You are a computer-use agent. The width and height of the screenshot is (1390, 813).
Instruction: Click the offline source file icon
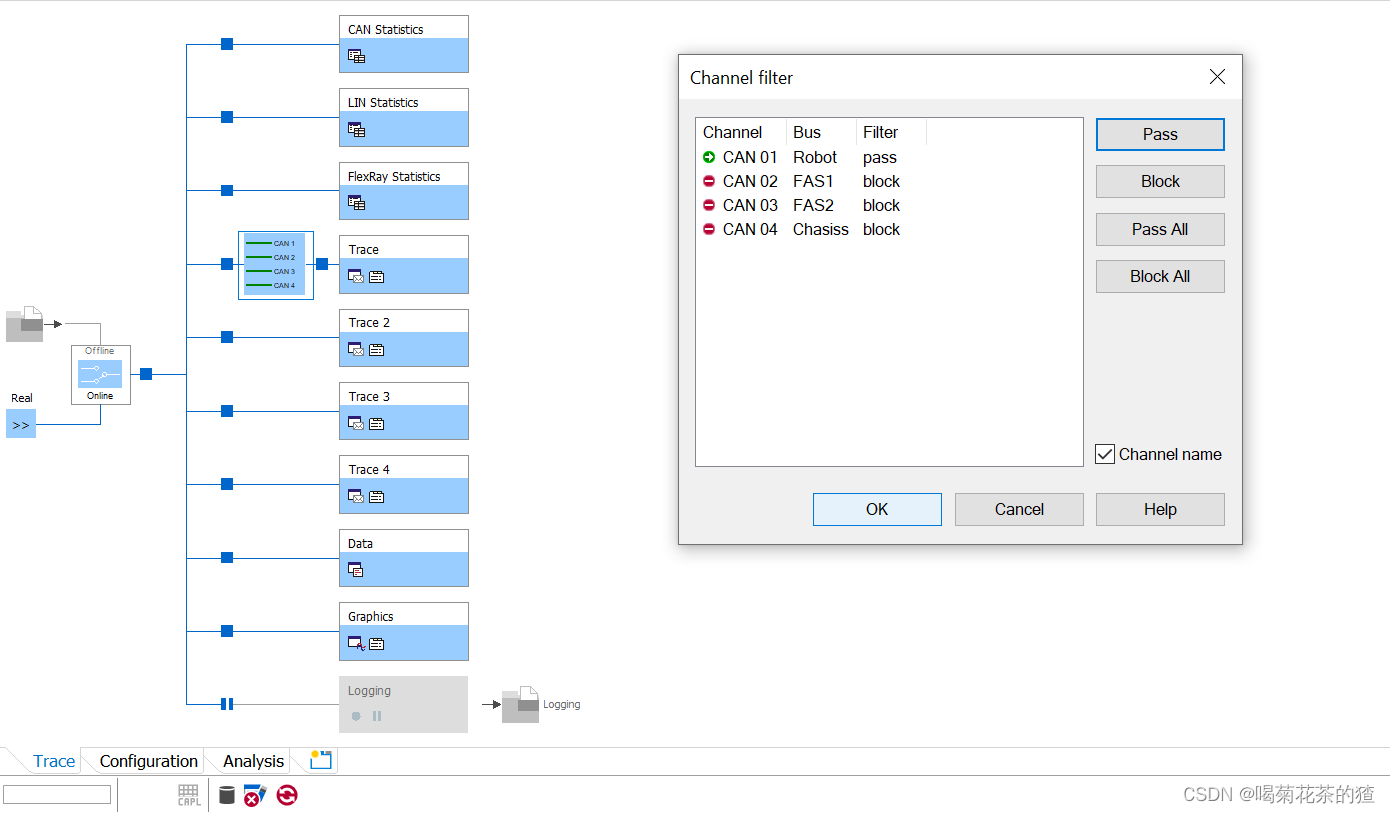[x=25, y=324]
